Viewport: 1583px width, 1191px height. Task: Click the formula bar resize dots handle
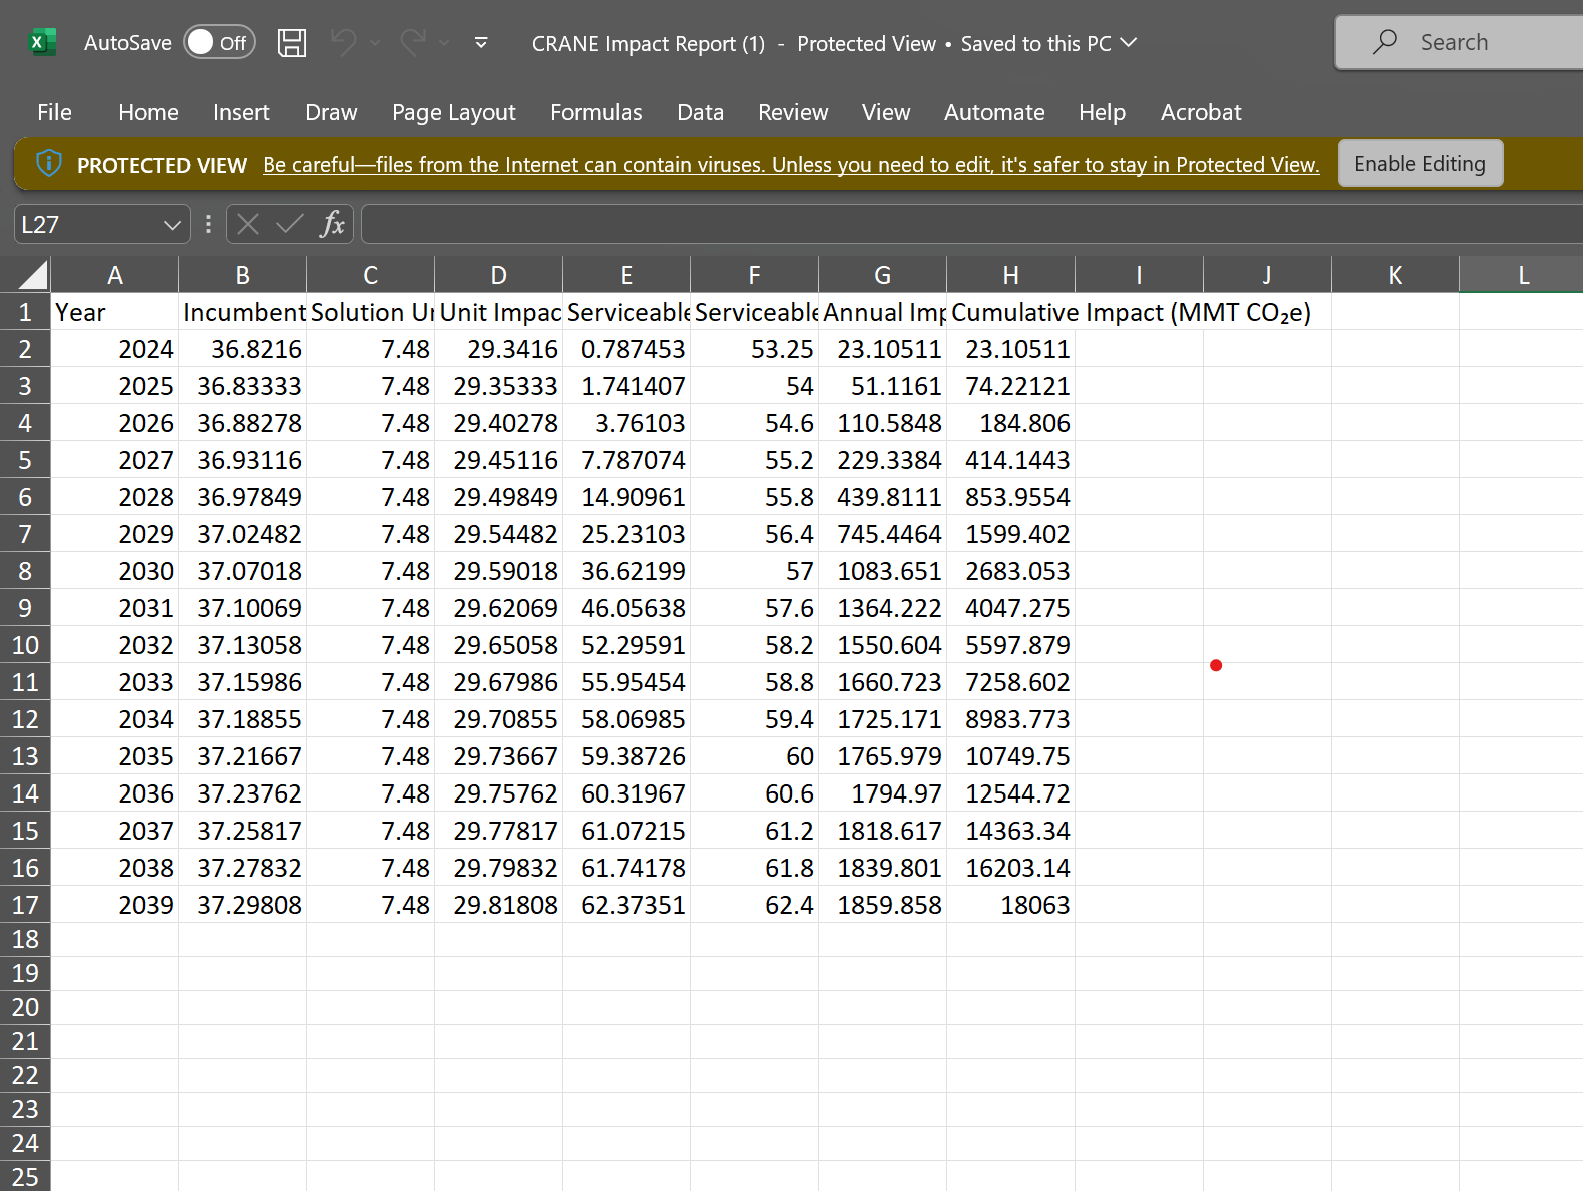tap(208, 224)
